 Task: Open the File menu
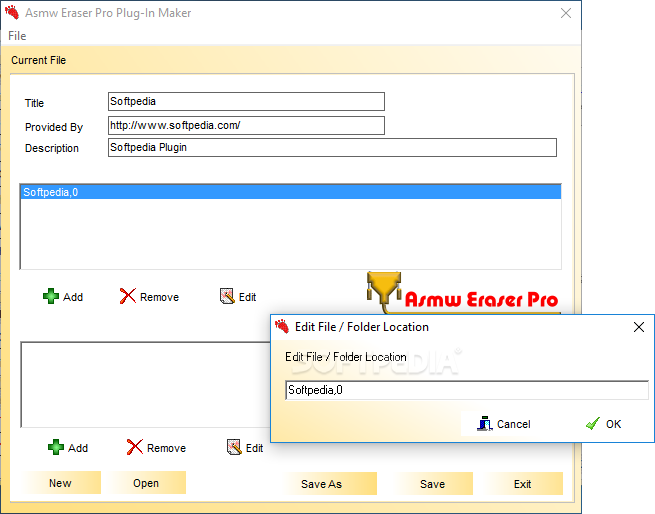pyautogui.click(x=17, y=36)
